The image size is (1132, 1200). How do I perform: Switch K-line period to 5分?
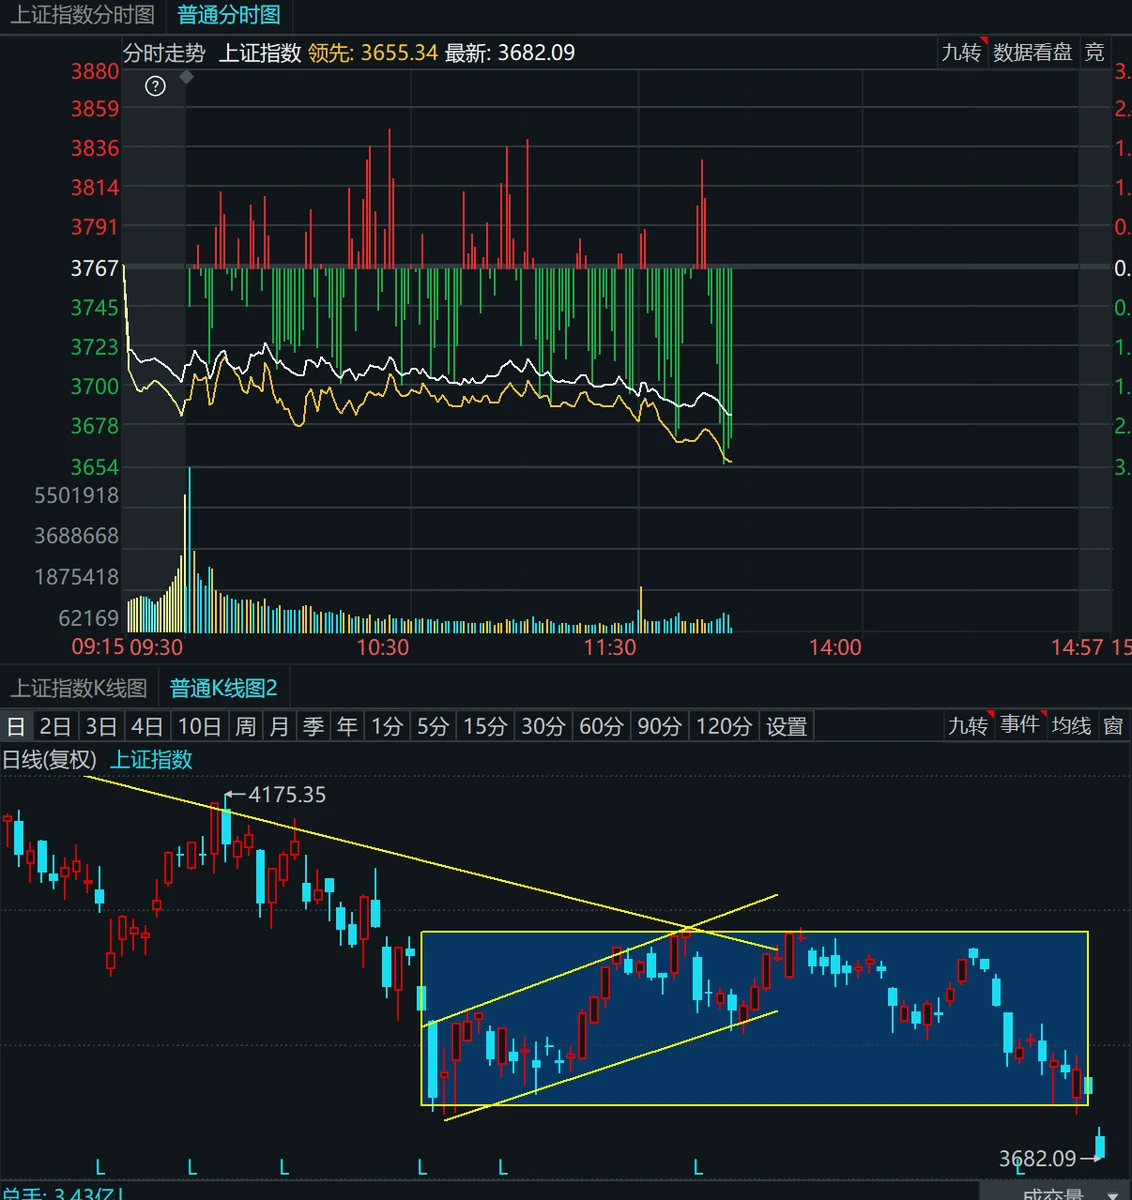(x=433, y=726)
